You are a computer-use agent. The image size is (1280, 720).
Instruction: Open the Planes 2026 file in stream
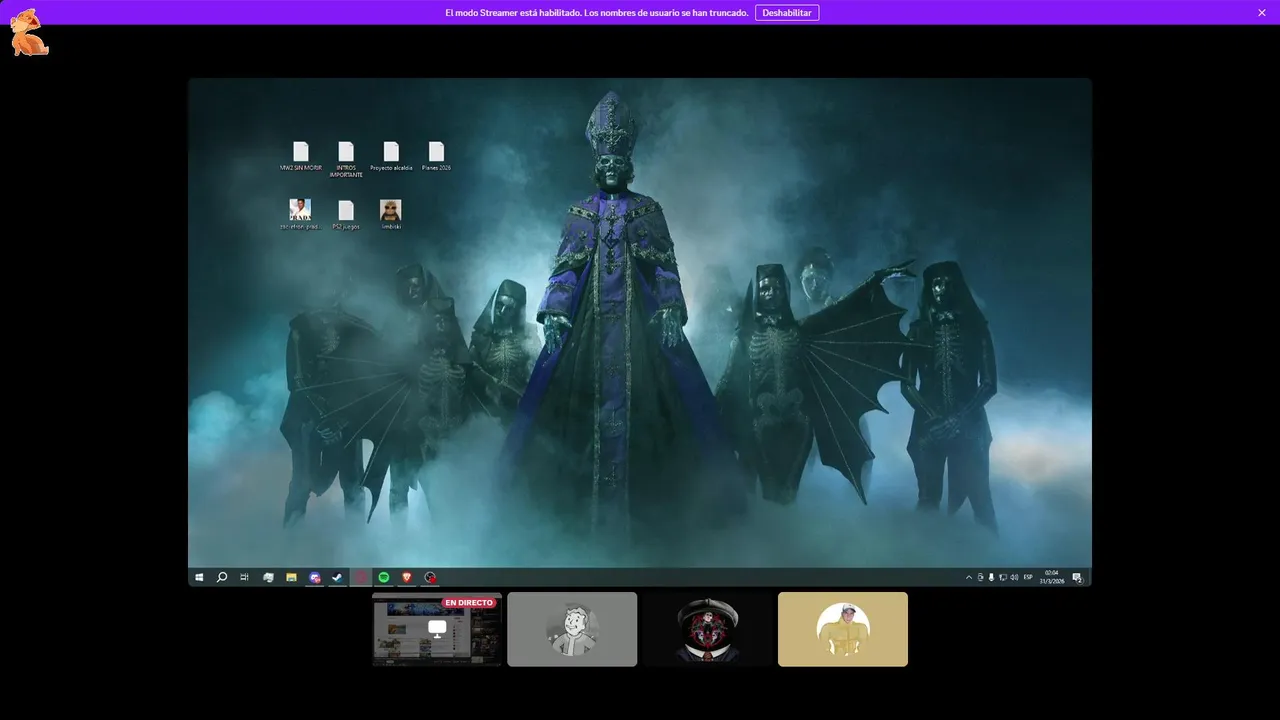436,156
